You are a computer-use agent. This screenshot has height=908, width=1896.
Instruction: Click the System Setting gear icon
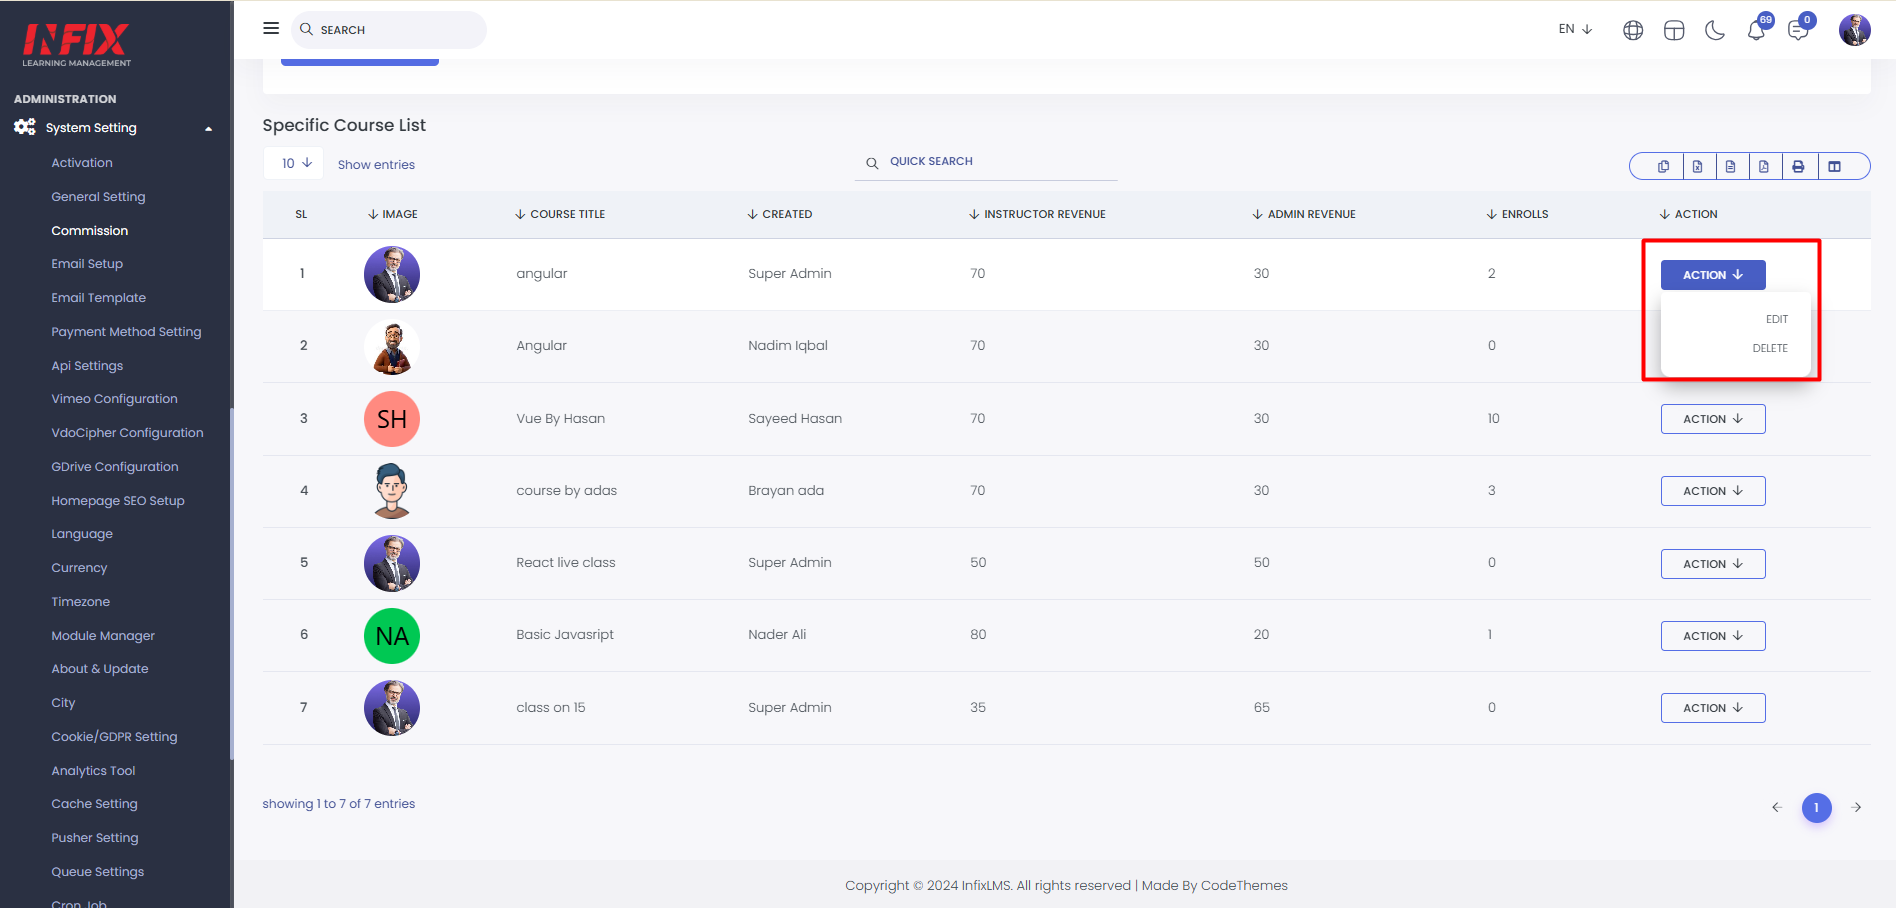coord(25,127)
